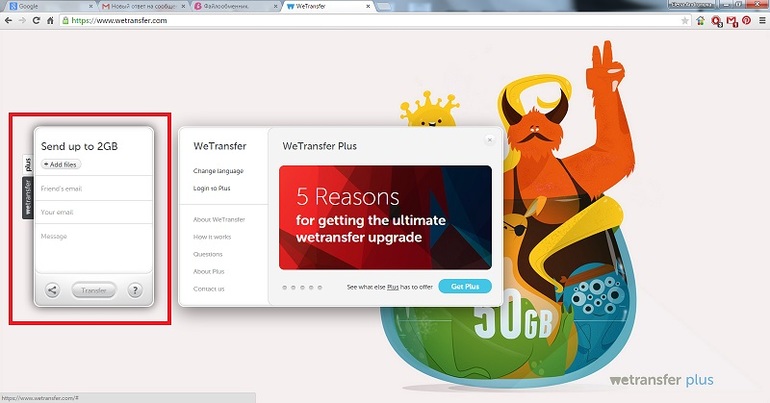Switch to the Google tab
Viewport: 770px width, 403px height.
49,6
